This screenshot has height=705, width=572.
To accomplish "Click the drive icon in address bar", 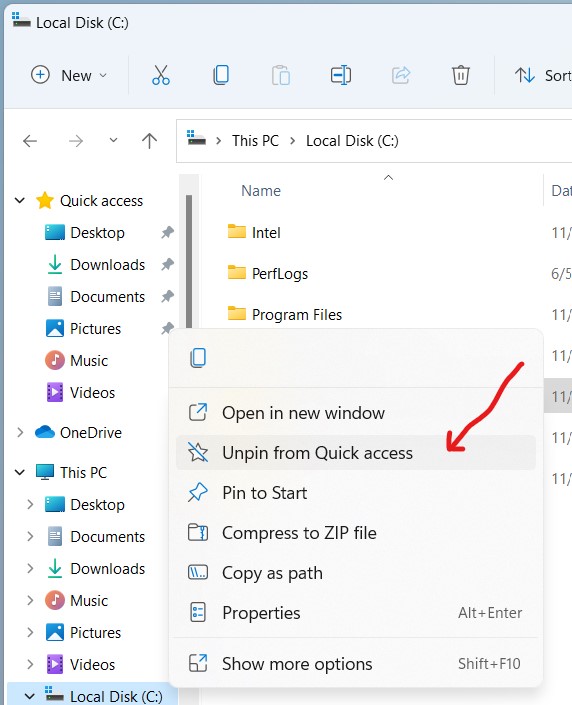I will coord(196,138).
